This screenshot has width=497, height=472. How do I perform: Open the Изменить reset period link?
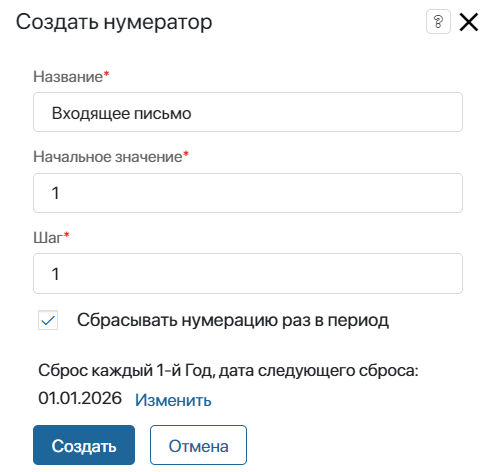173,400
